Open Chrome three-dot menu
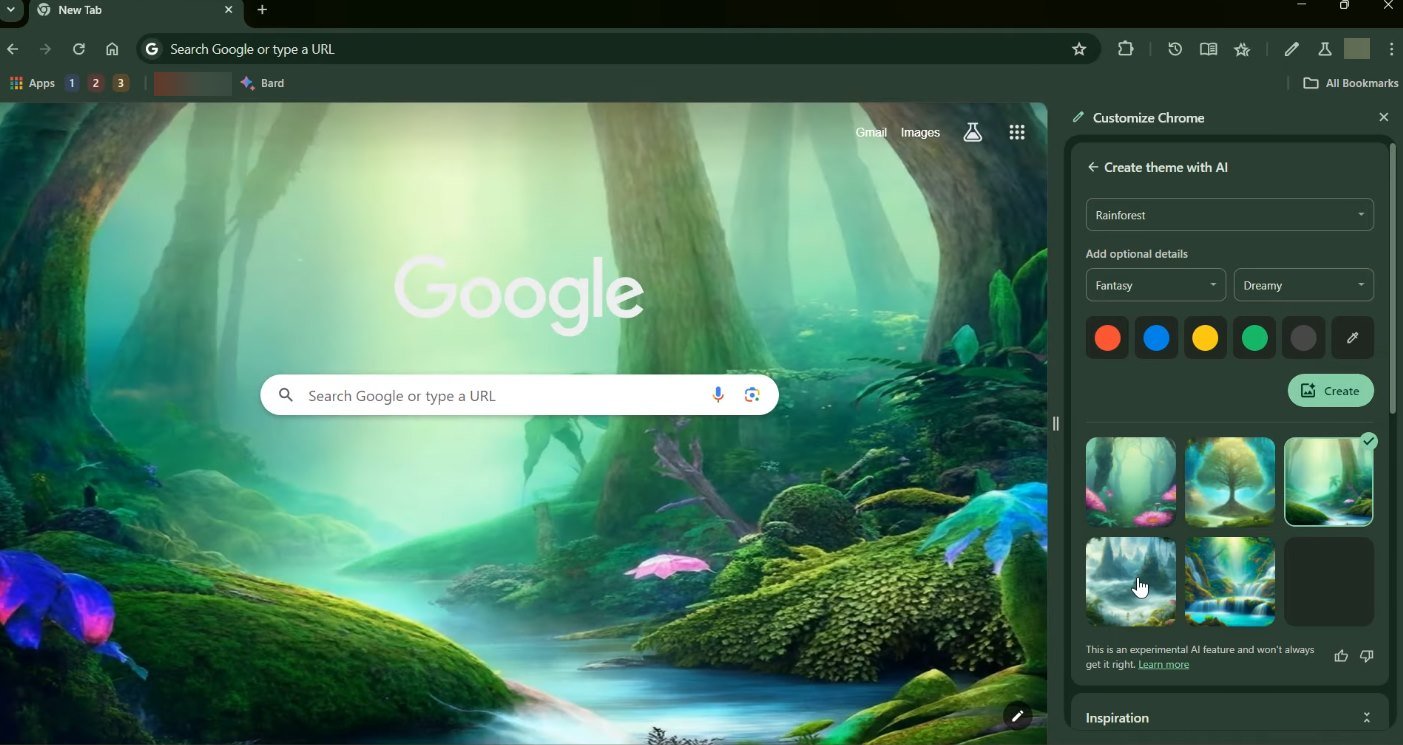1403x745 pixels. [x=1391, y=49]
